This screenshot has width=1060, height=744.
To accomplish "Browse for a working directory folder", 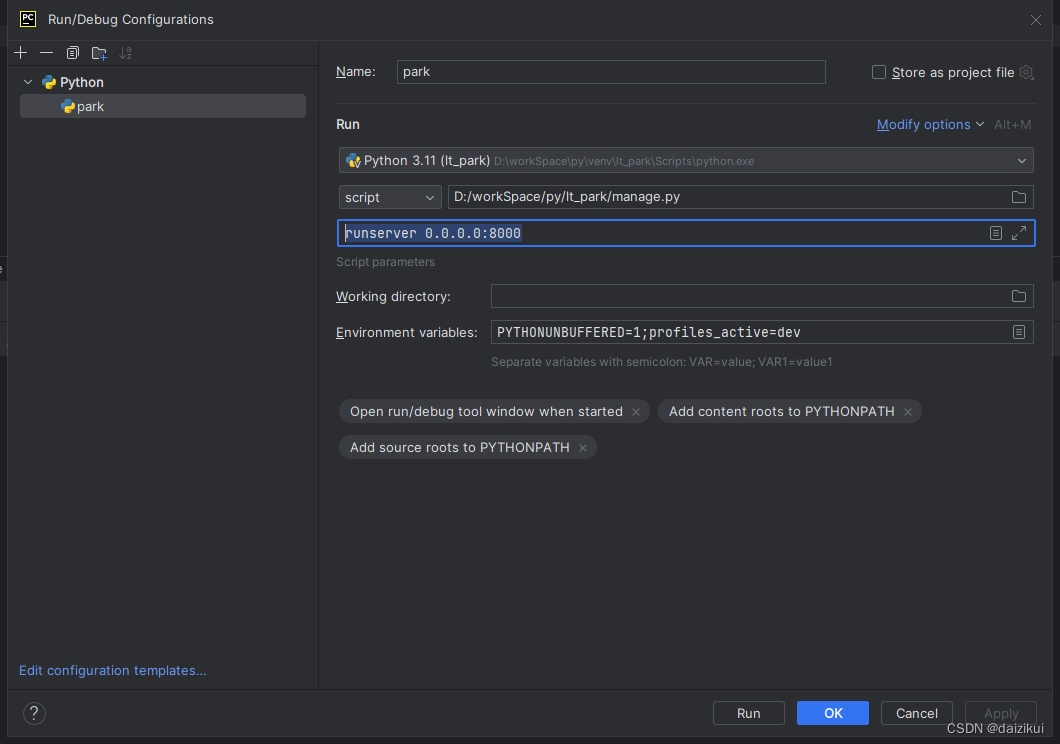I will (x=1018, y=296).
